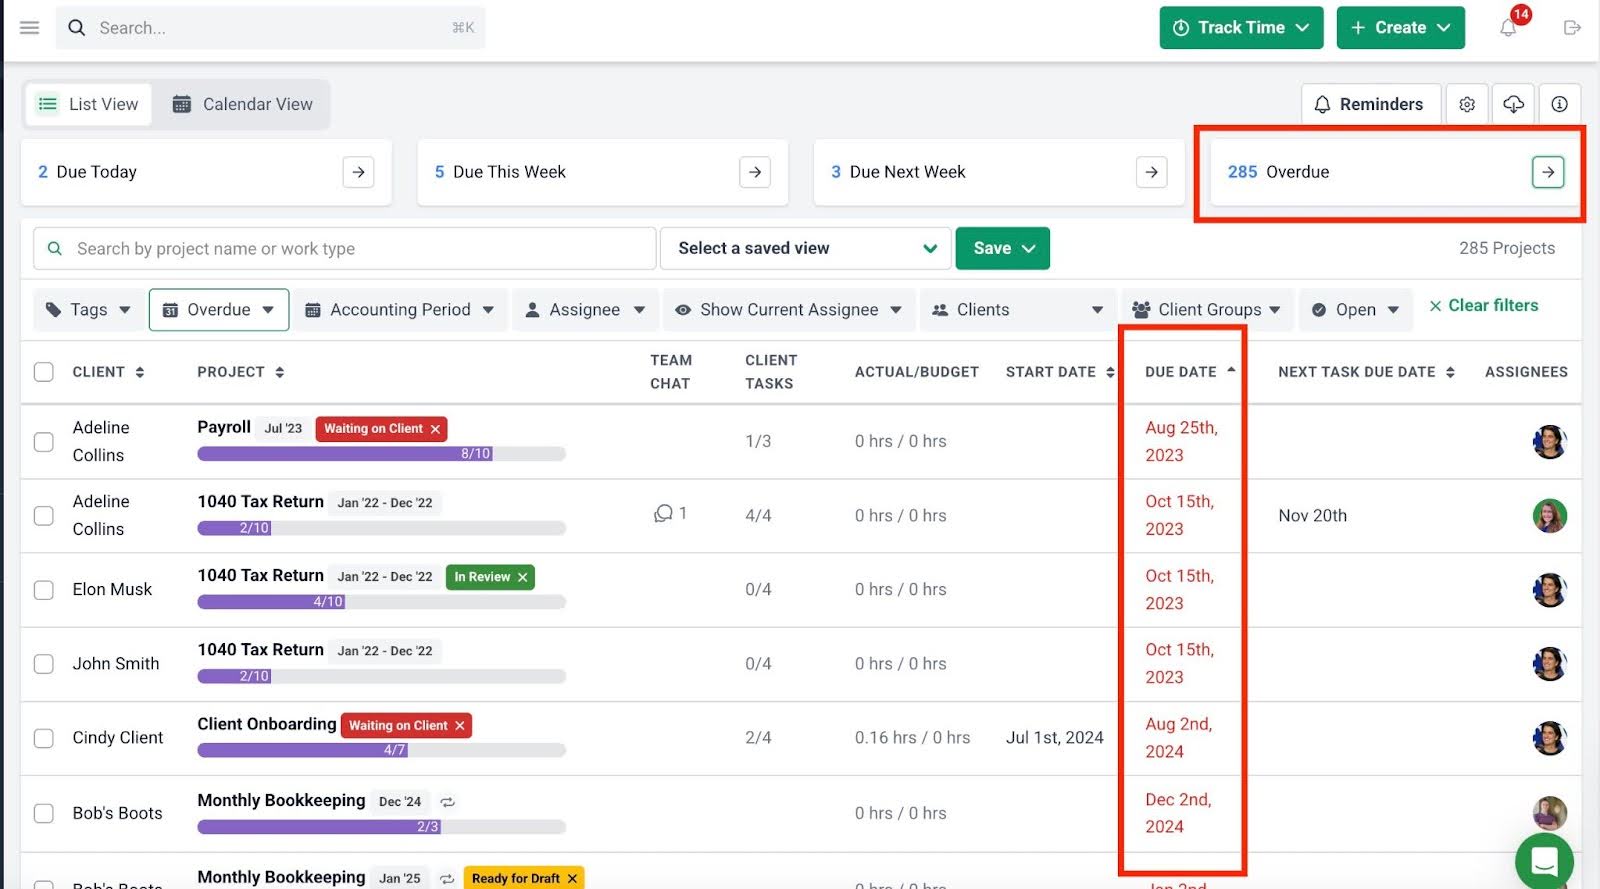Viewport: 1600px width, 889px height.
Task: Toggle the select-all header checkbox
Action: [44, 372]
